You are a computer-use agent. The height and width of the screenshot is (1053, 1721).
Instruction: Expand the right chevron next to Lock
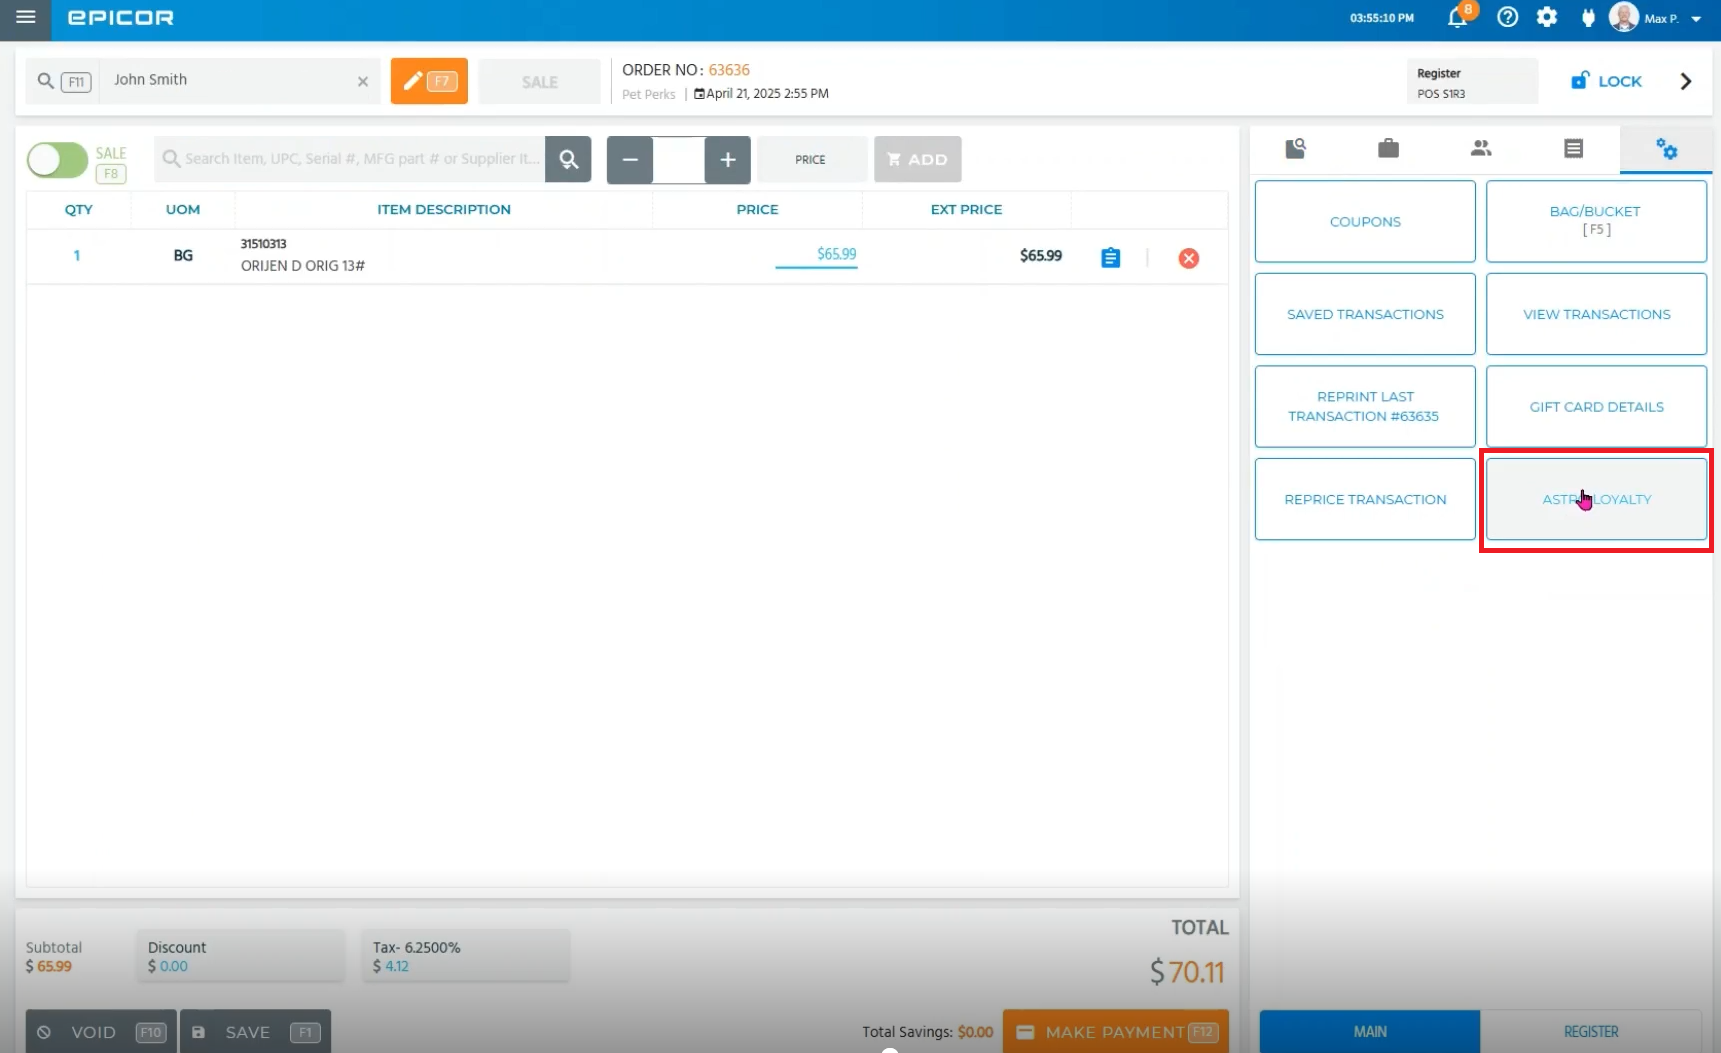coord(1686,81)
